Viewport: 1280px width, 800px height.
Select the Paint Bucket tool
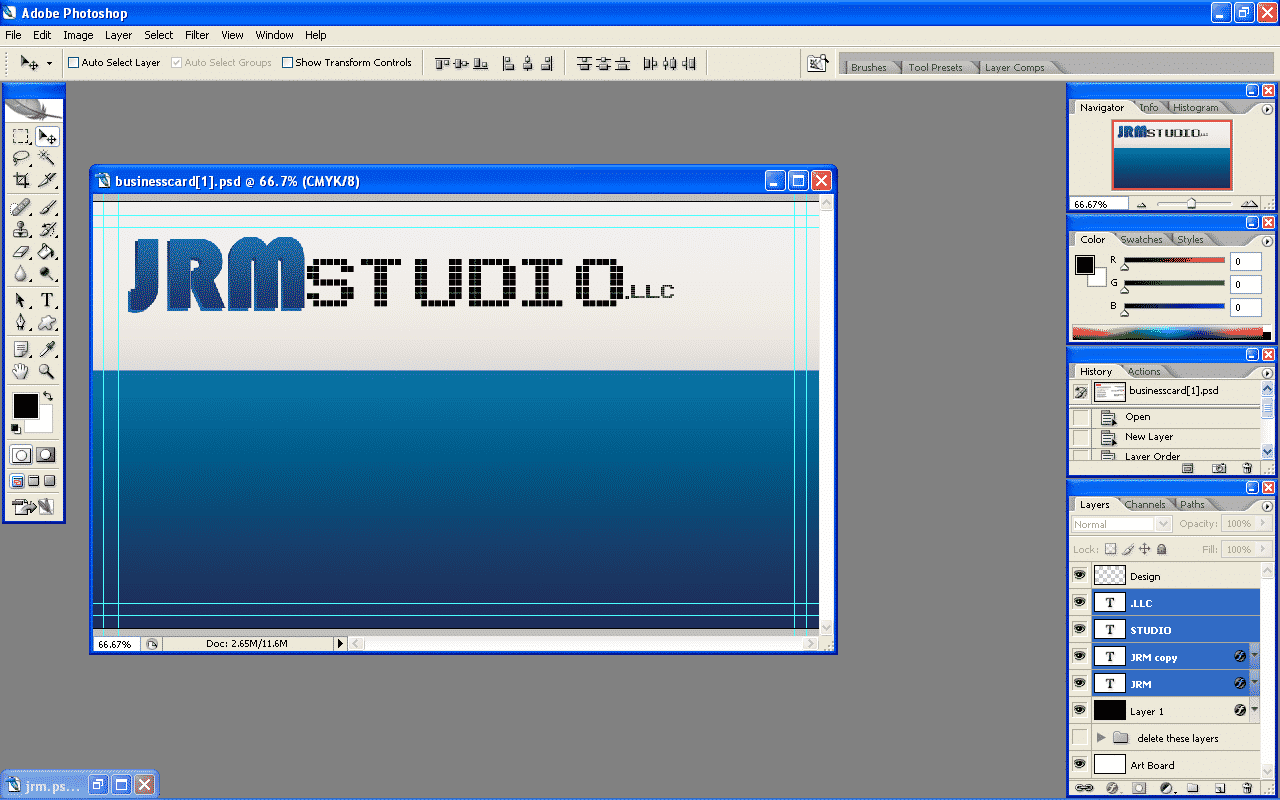coord(46,252)
